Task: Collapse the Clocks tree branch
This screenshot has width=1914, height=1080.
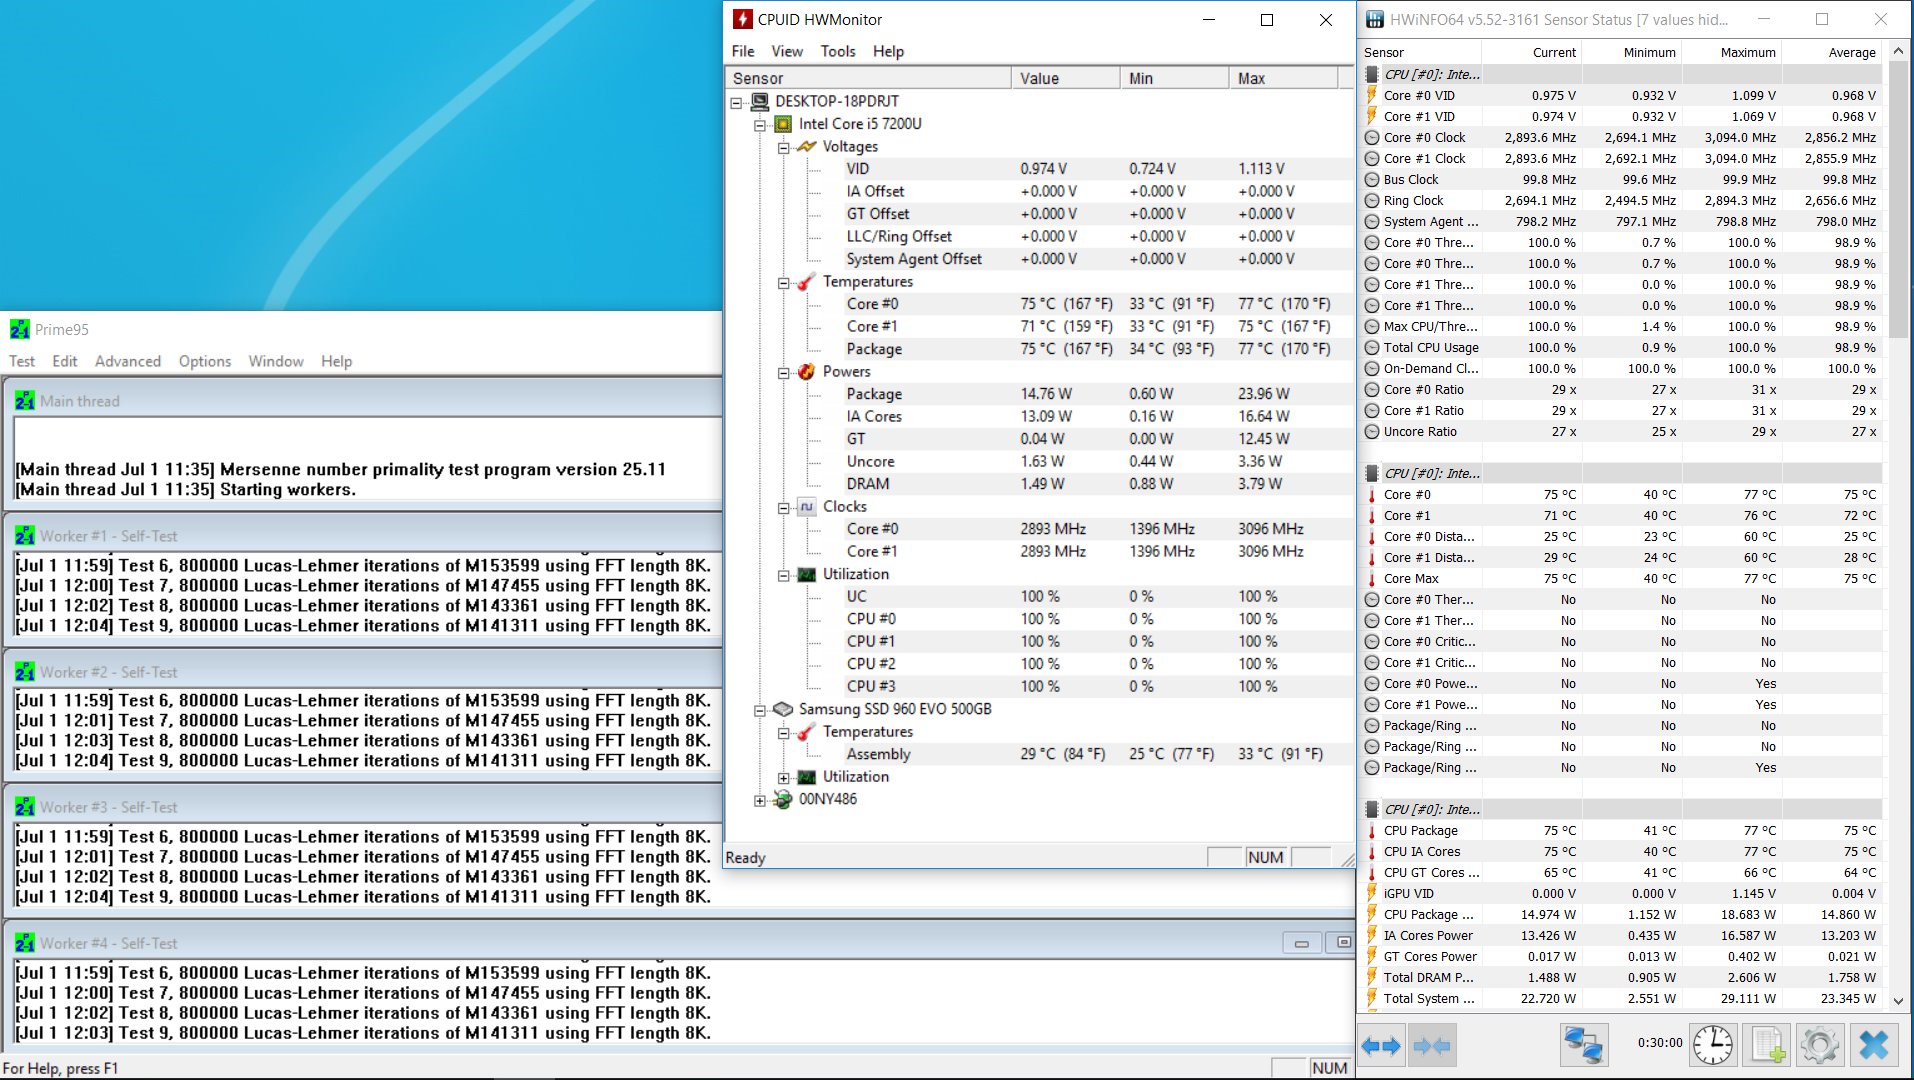Action: pos(784,508)
